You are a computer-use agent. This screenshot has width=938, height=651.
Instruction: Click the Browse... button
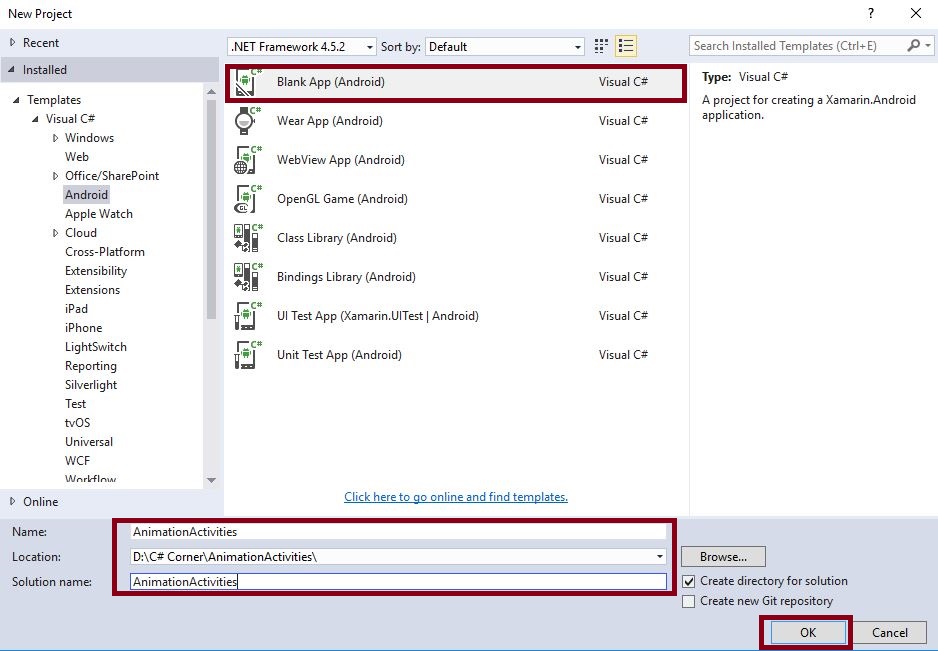pyautogui.click(x=723, y=556)
